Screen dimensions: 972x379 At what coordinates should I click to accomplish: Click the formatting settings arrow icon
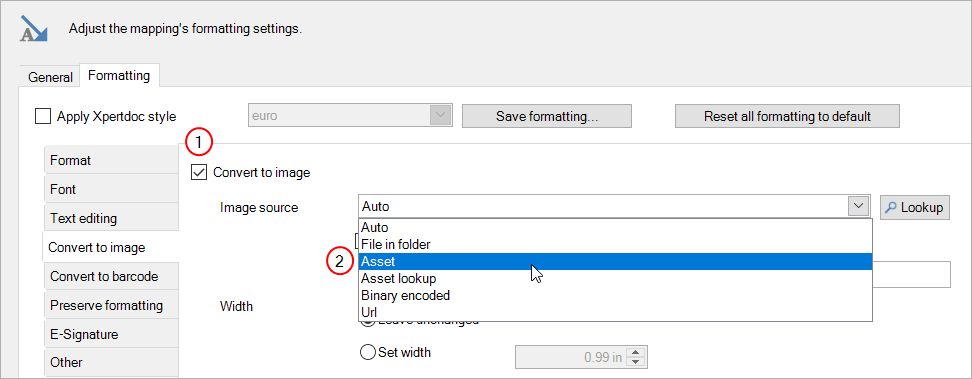pyautogui.click(x=34, y=29)
